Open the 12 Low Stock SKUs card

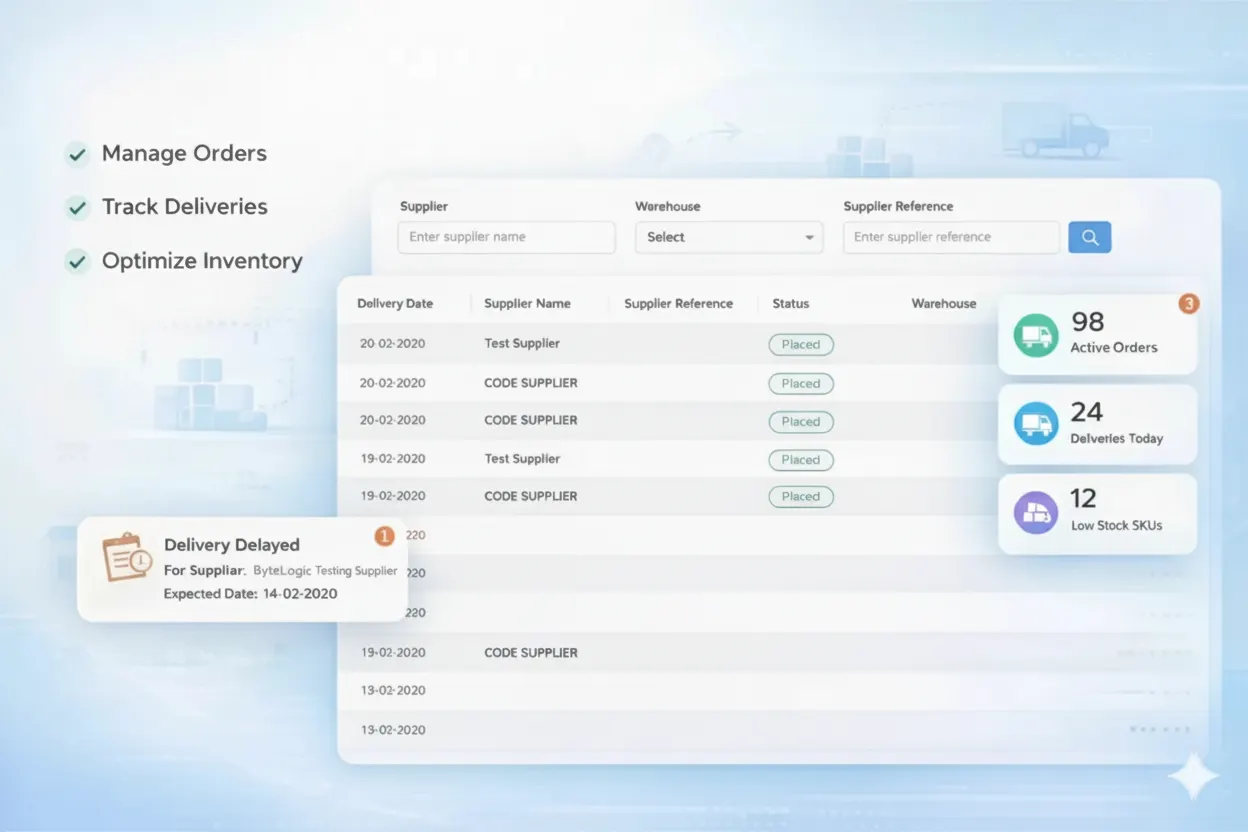(1097, 514)
